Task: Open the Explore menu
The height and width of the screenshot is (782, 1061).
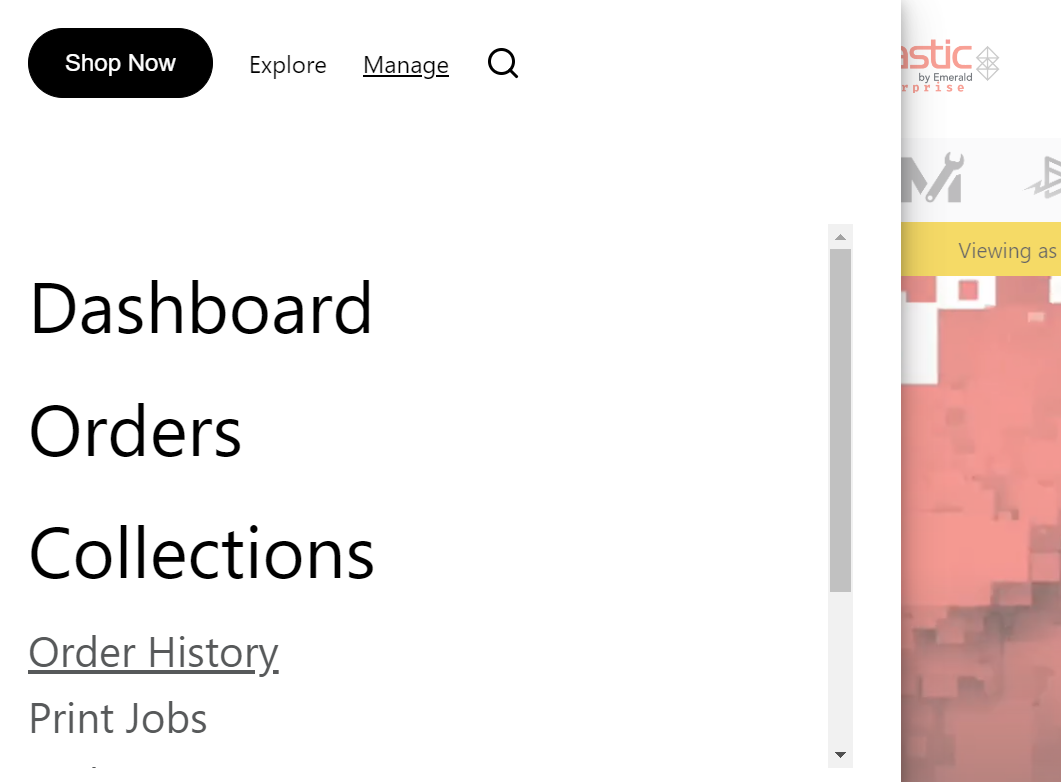Action: pos(288,65)
